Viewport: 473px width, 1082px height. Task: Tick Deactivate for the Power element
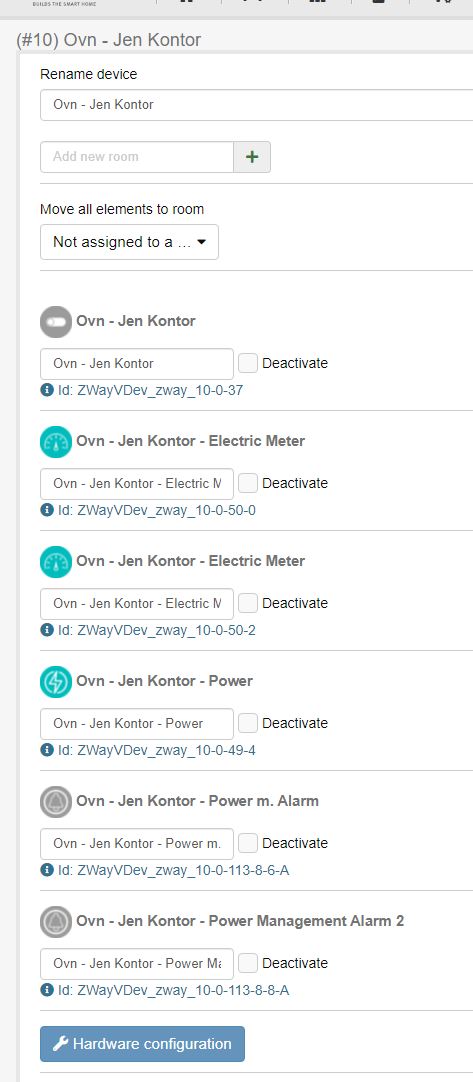(x=248, y=723)
